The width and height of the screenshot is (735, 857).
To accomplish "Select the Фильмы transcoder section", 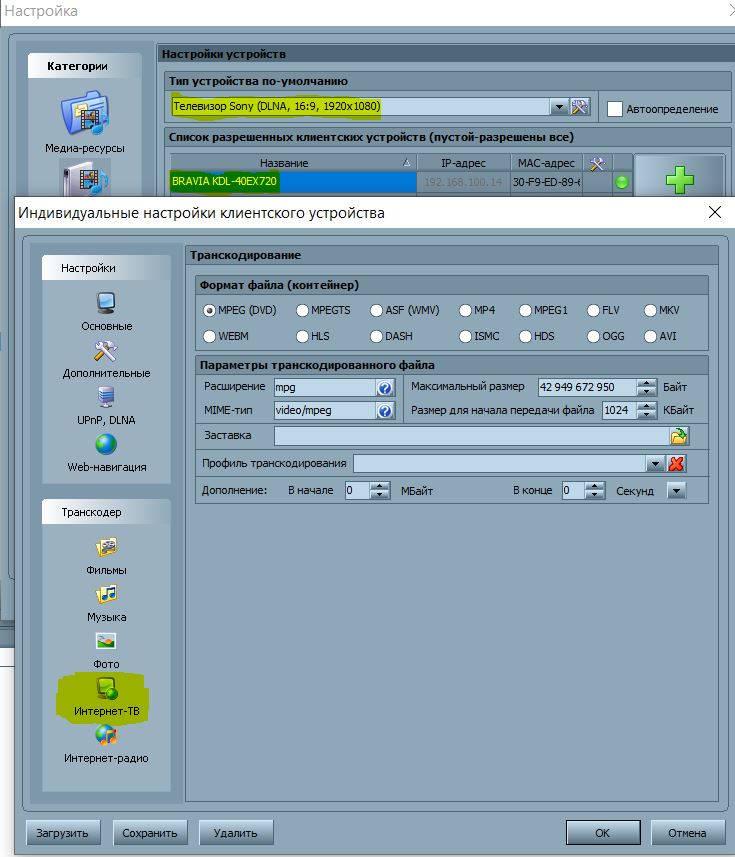I will [106, 555].
